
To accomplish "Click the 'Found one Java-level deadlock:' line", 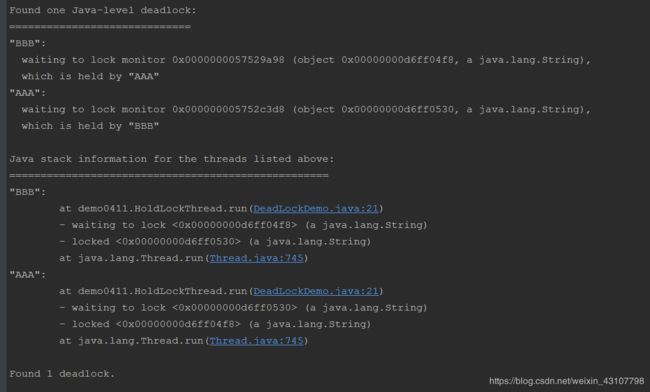I will 103,10.
